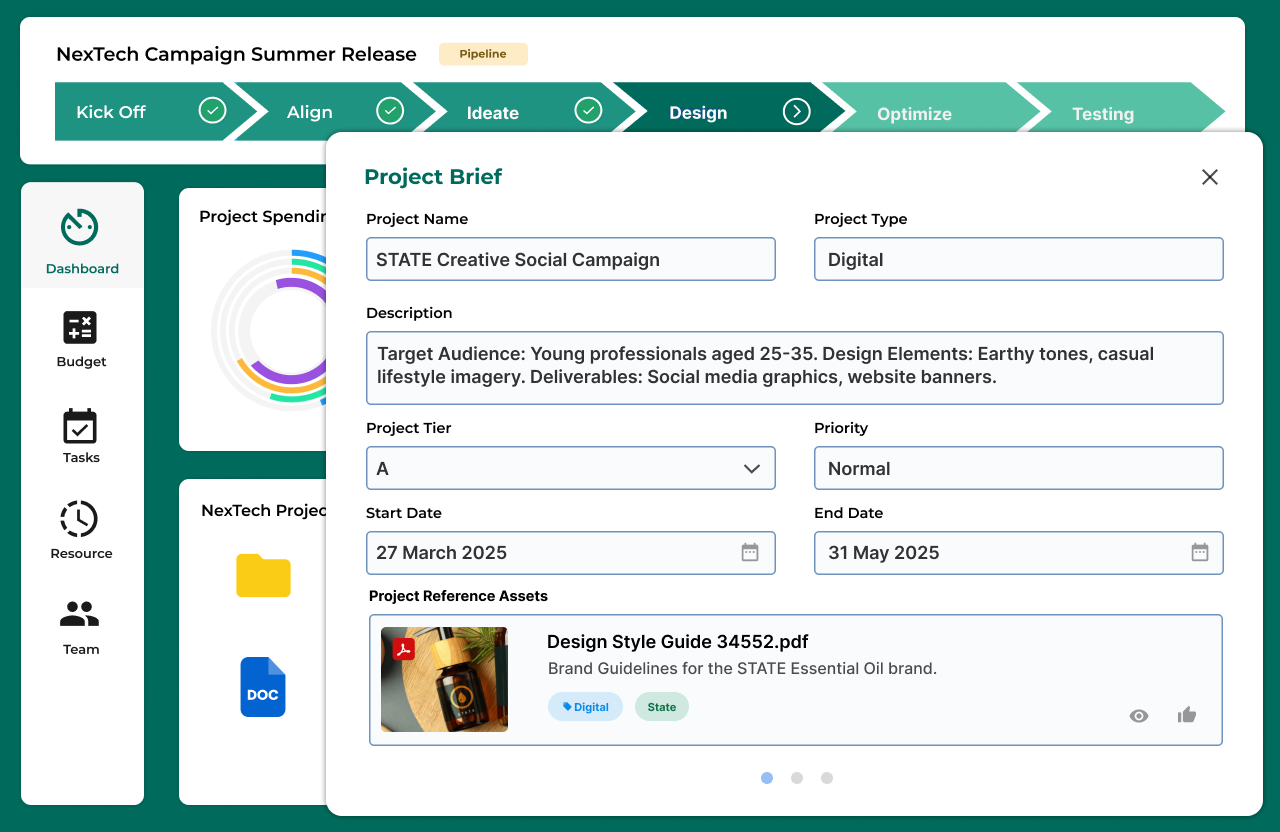The image size is (1280, 832).
Task: Expand the Project Tier dropdown
Action: pos(752,469)
